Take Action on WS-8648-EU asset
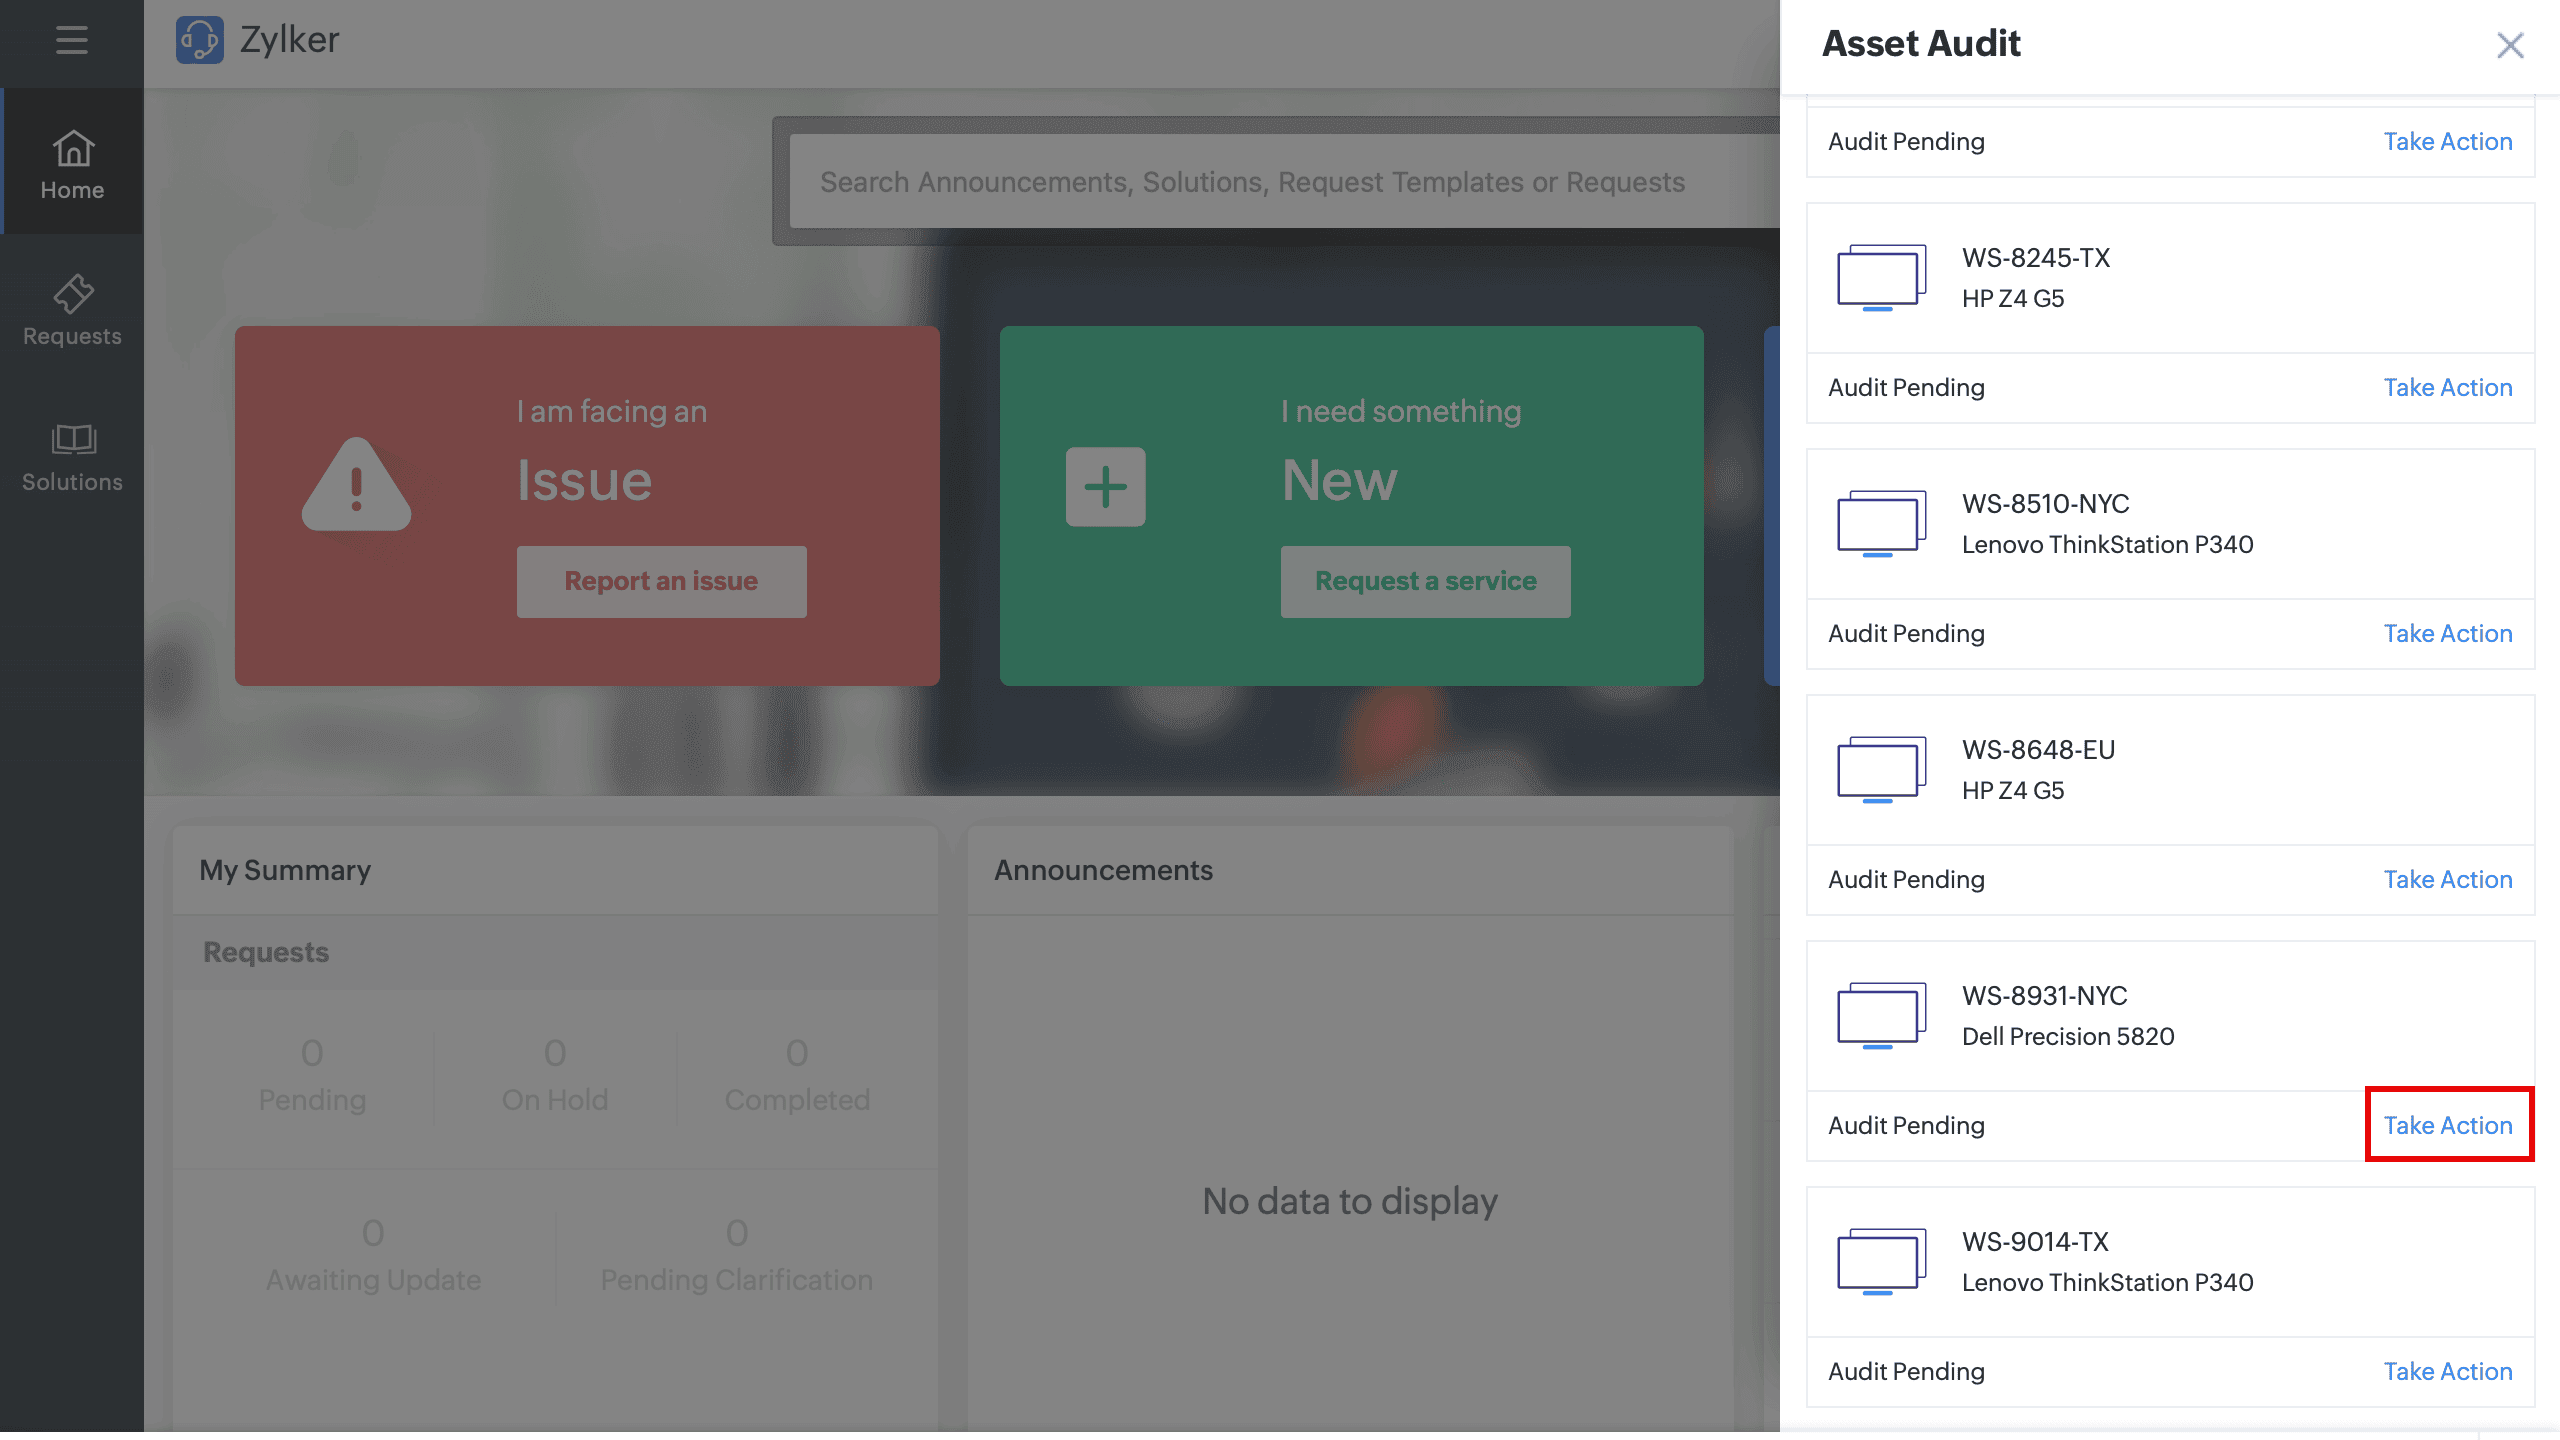Viewport: 2560px width, 1440px height. (2447, 879)
